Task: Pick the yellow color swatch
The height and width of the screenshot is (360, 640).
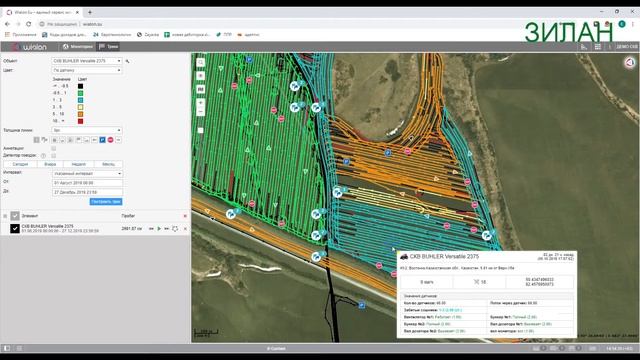Action: (80, 107)
